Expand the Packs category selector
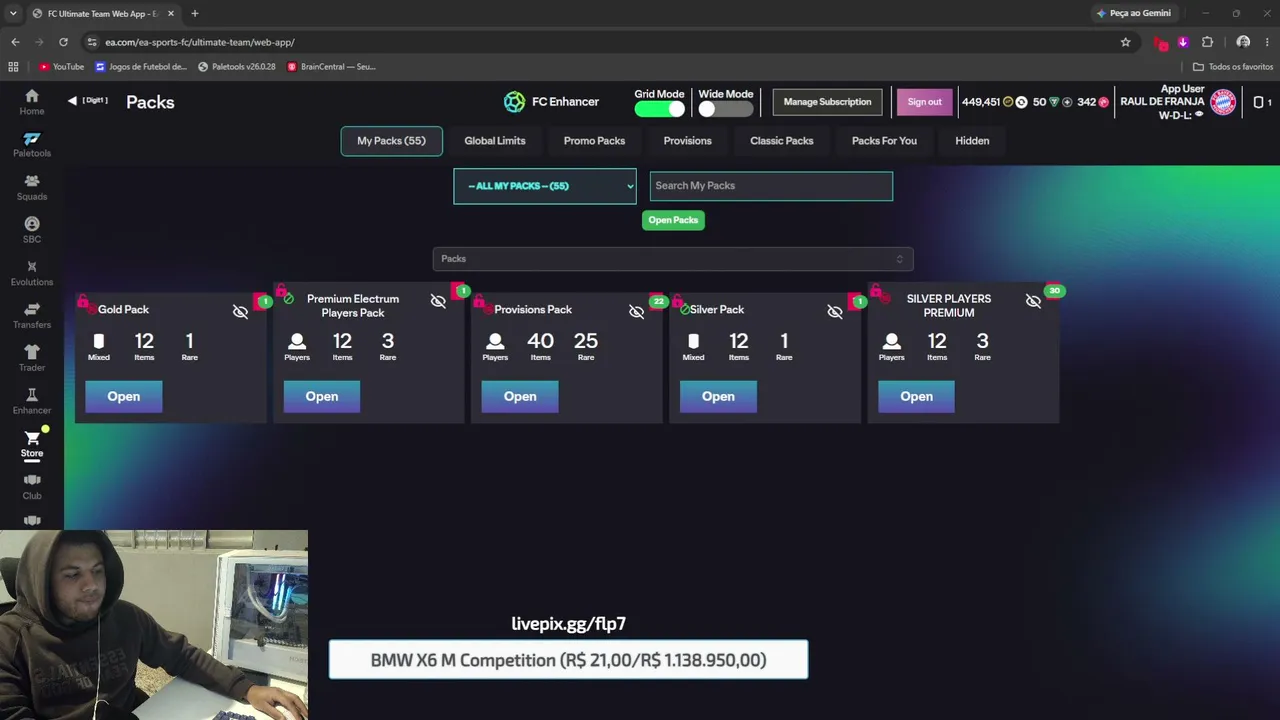 (673, 259)
